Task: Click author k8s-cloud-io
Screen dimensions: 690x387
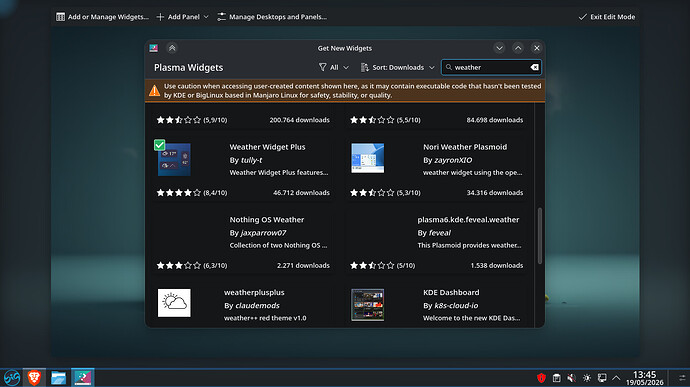Action: 456,306
